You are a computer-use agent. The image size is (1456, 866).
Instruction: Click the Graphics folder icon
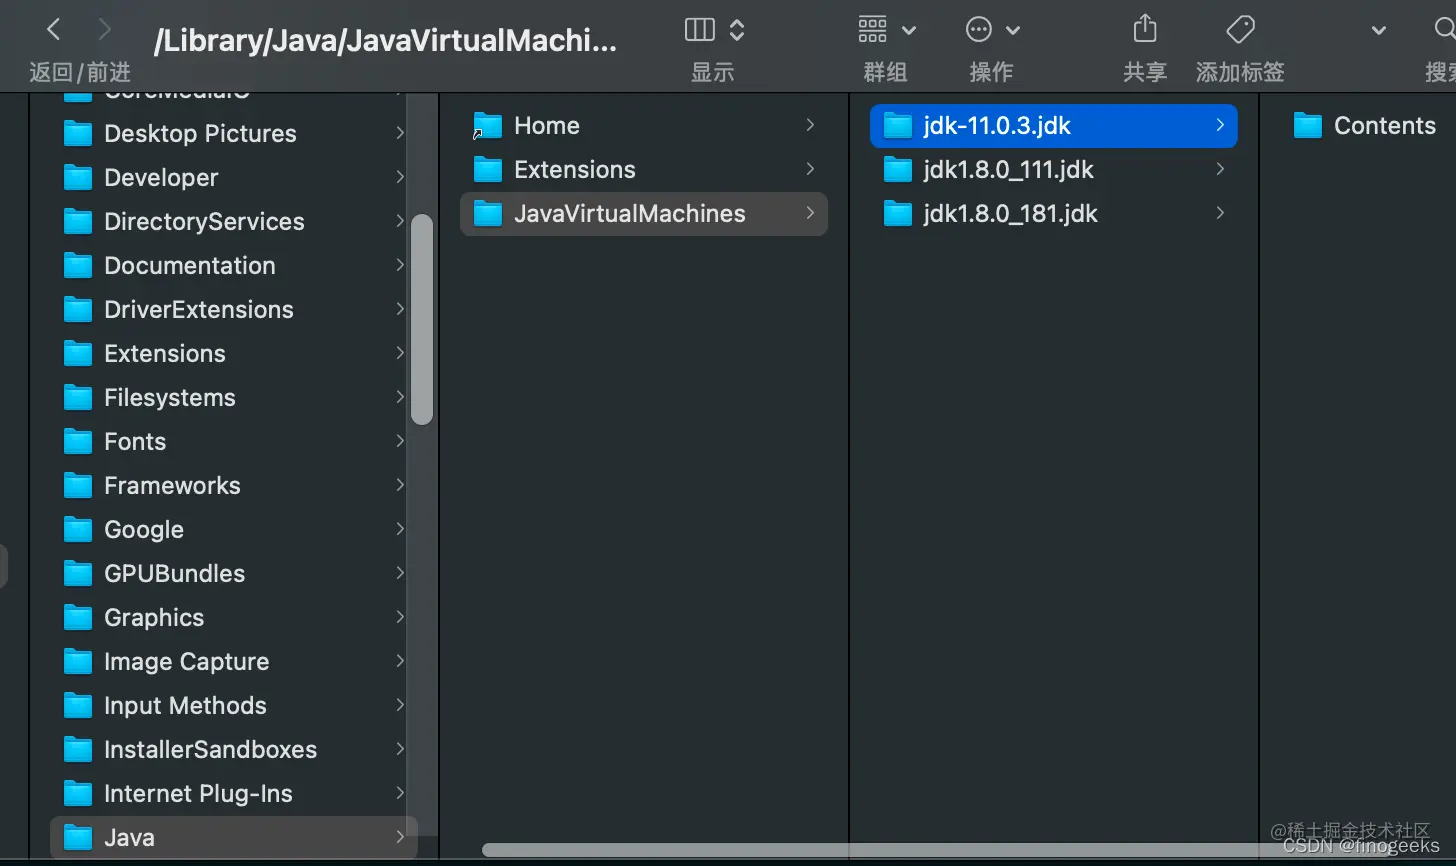click(78, 617)
